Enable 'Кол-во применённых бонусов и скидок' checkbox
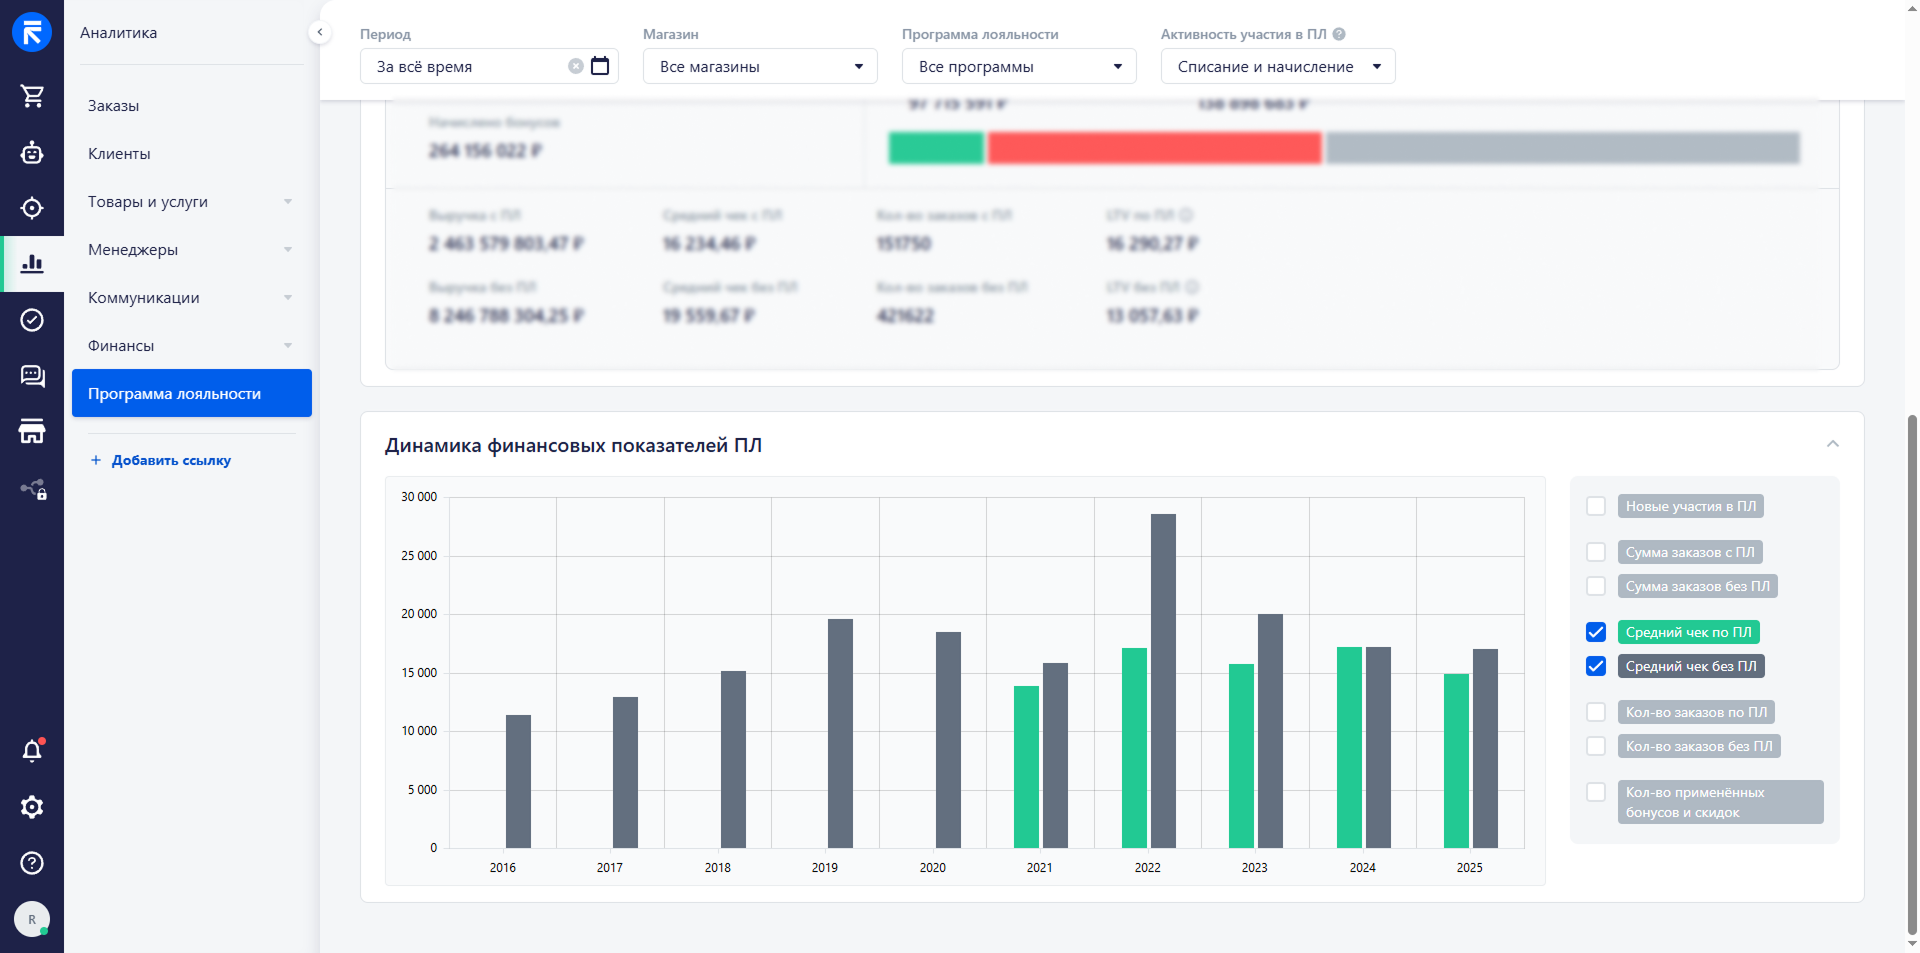This screenshot has height=953, width=1920. pyautogui.click(x=1596, y=792)
